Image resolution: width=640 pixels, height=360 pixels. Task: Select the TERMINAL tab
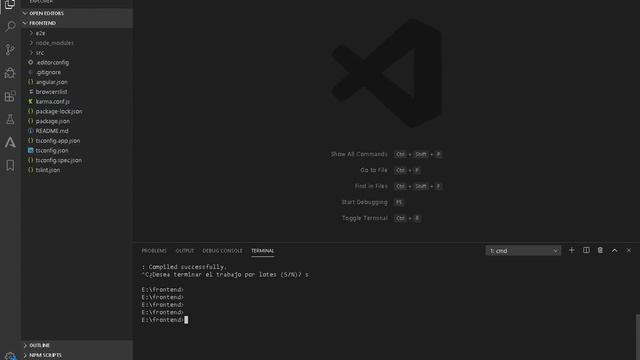click(262, 251)
